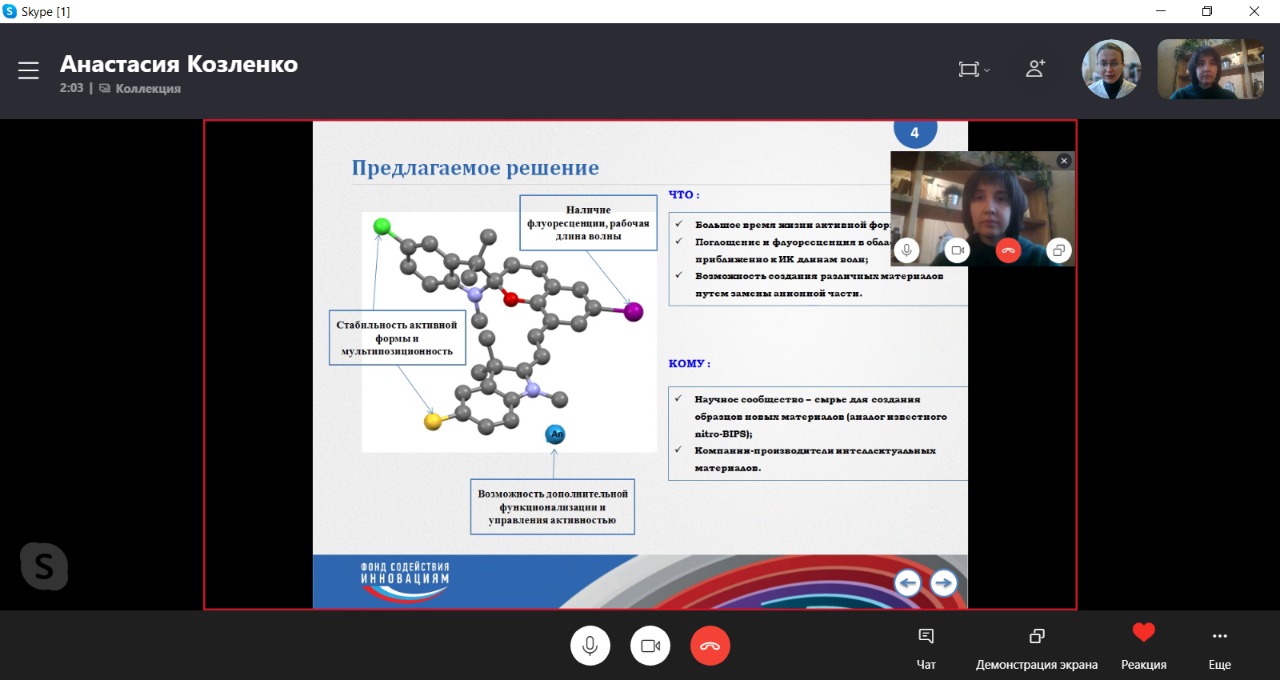The image size is (1280, 680).
Task: Select the snapshot capture tool in top toolbar
Action: tap(965, 69)
